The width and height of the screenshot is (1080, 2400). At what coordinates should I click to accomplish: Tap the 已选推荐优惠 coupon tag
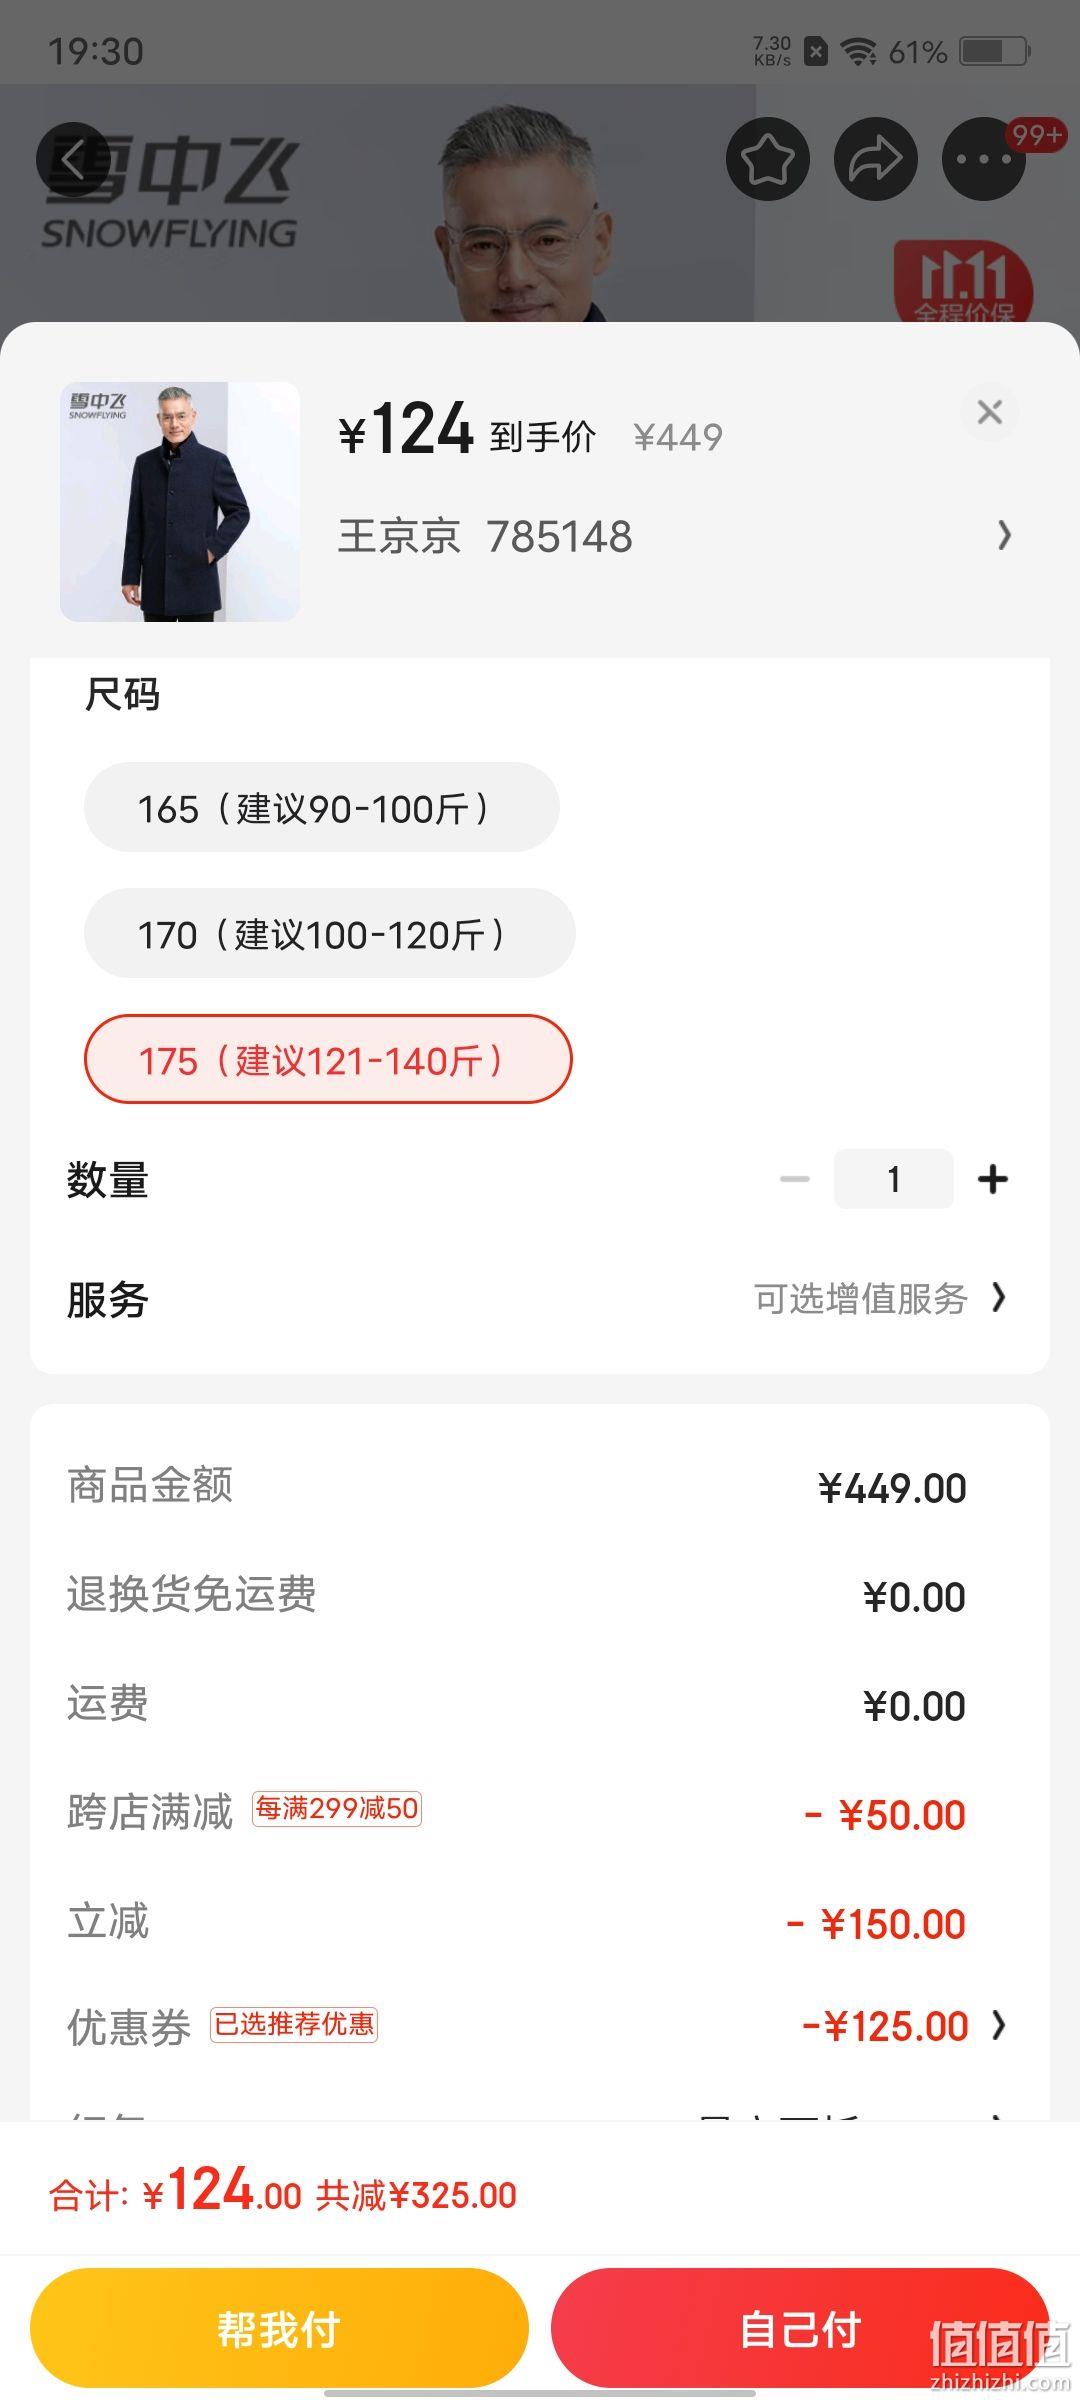pos(294,2025)
